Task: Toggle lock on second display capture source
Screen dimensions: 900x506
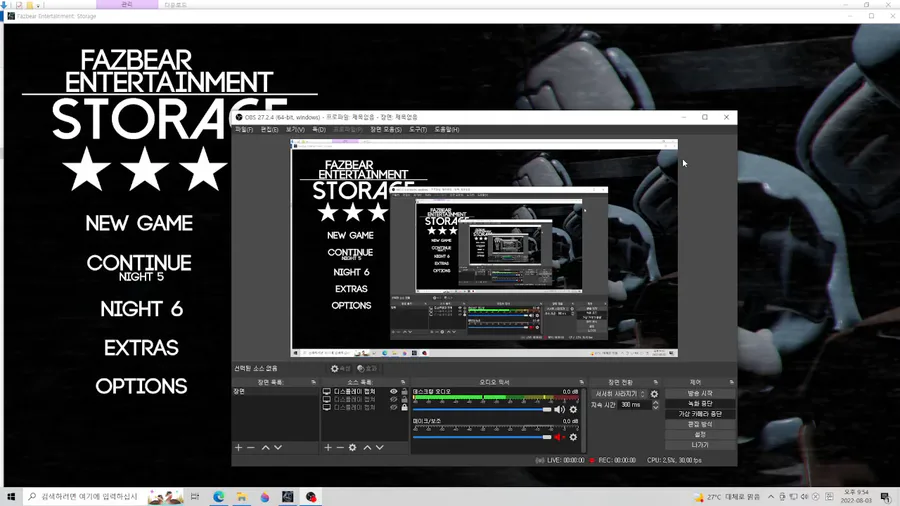Action: [x=404, y=399]
